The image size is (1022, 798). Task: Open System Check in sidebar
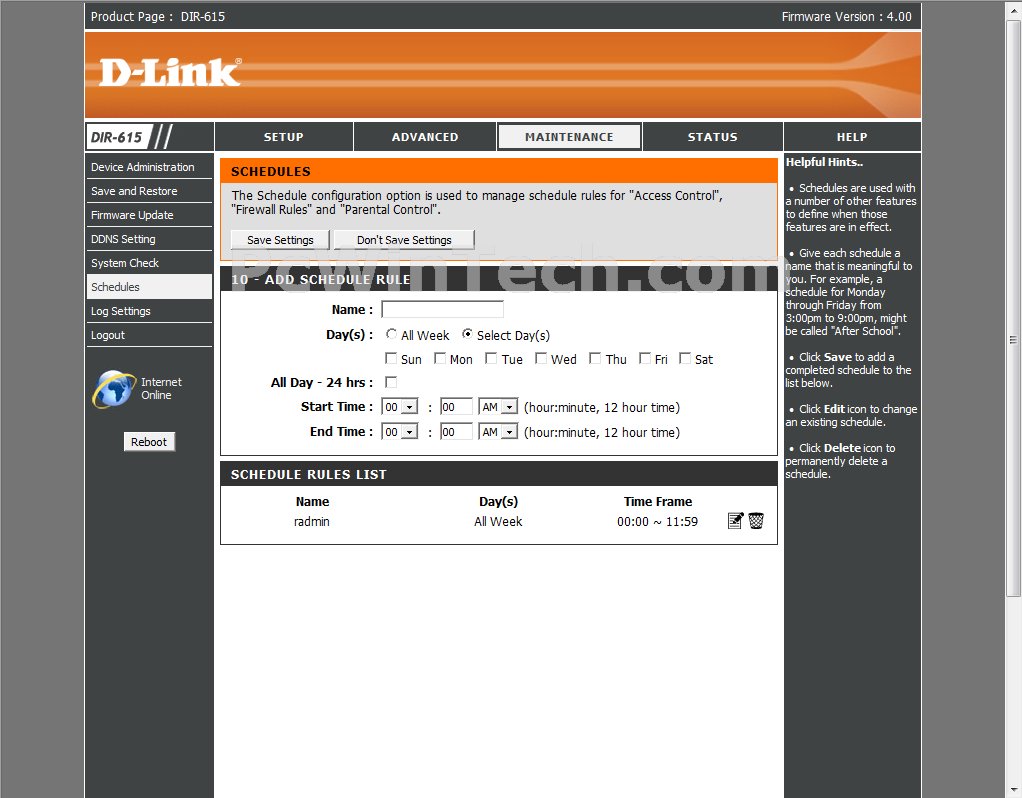149,263
